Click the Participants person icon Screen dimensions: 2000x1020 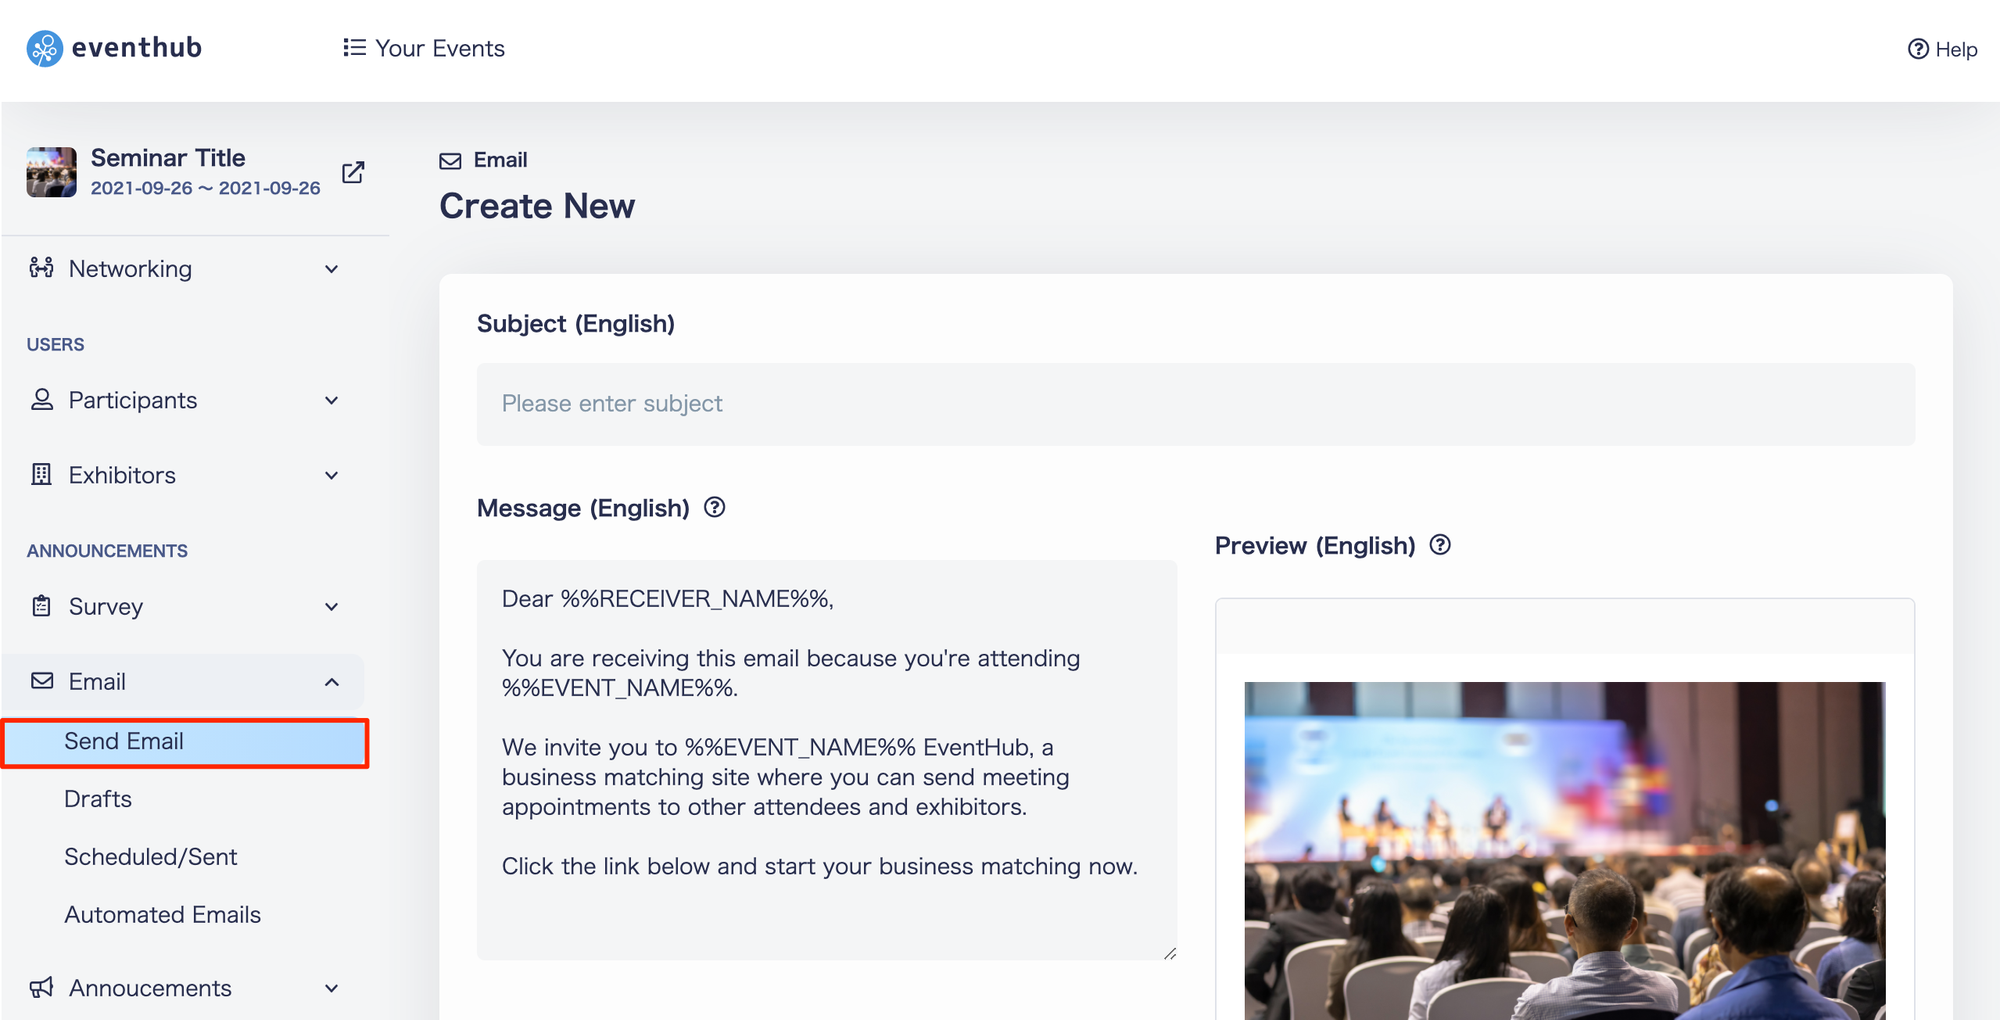tap(41, 400)
